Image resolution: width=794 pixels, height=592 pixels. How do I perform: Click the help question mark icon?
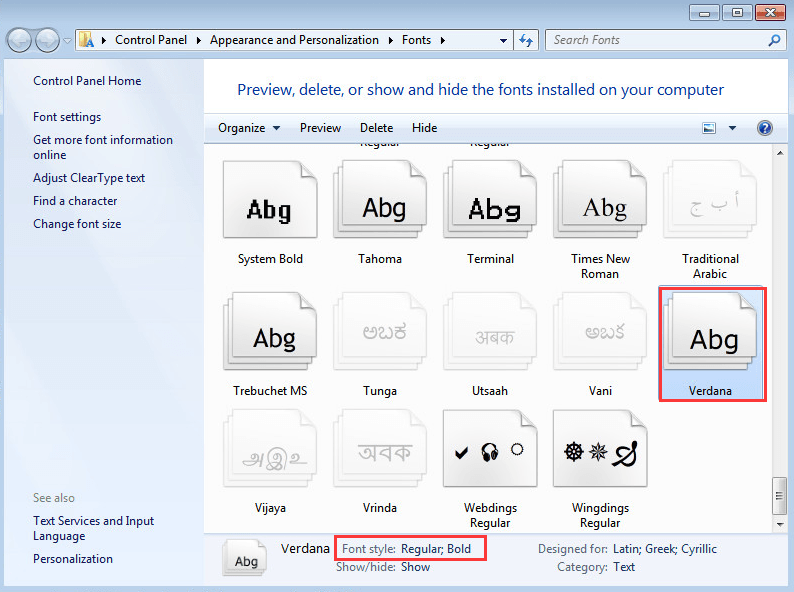[x=765, y=128]
